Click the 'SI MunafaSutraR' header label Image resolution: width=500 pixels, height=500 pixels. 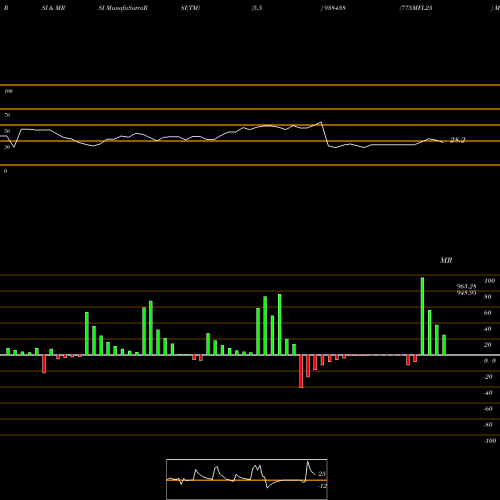123,8
